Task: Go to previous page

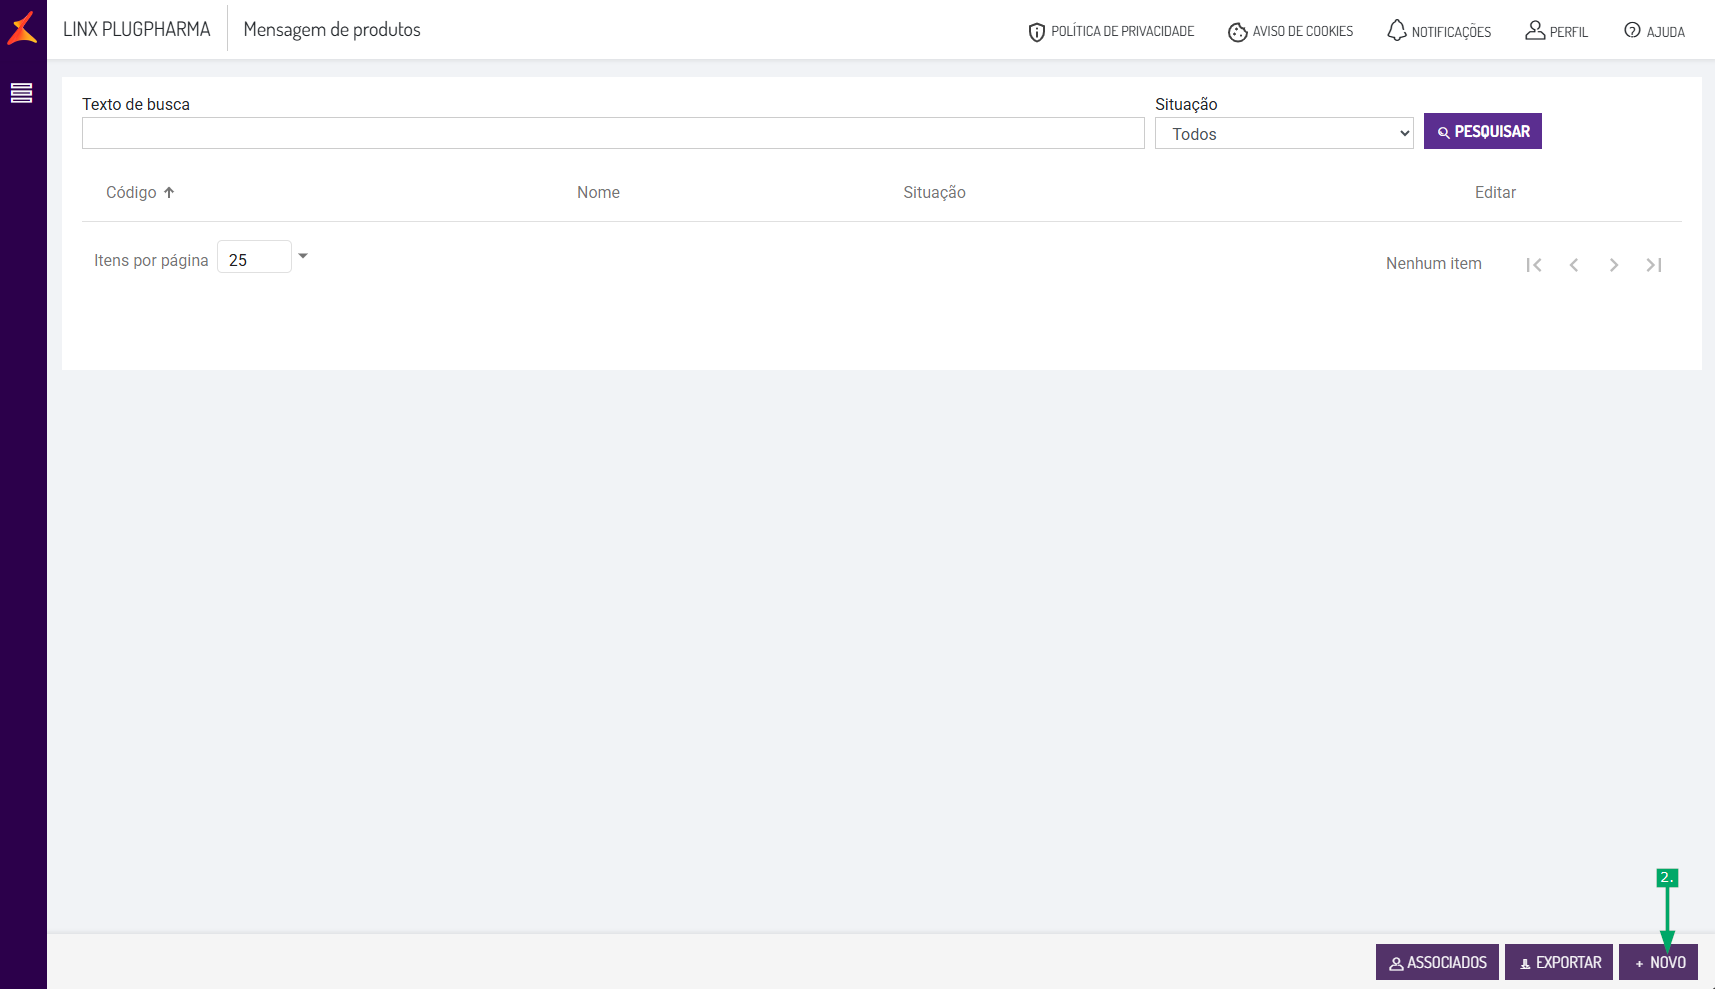Action: click(1574, 264)
